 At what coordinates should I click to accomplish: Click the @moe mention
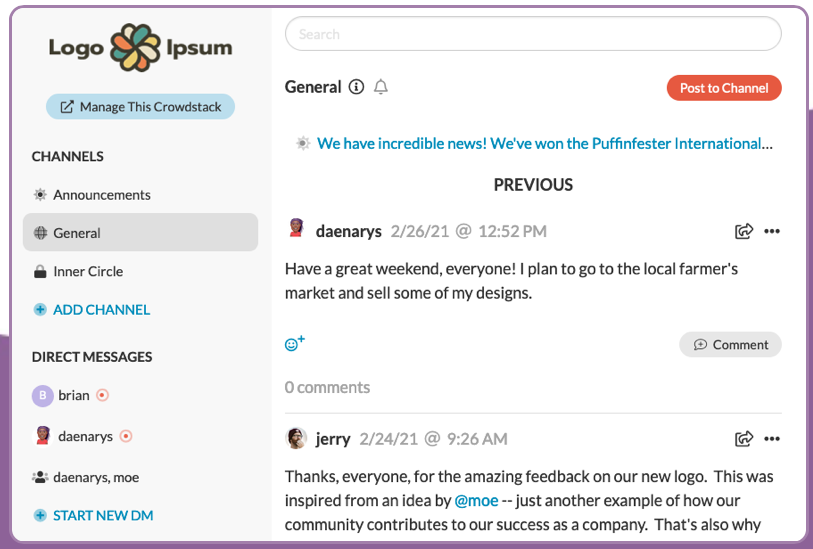[475, 500]
